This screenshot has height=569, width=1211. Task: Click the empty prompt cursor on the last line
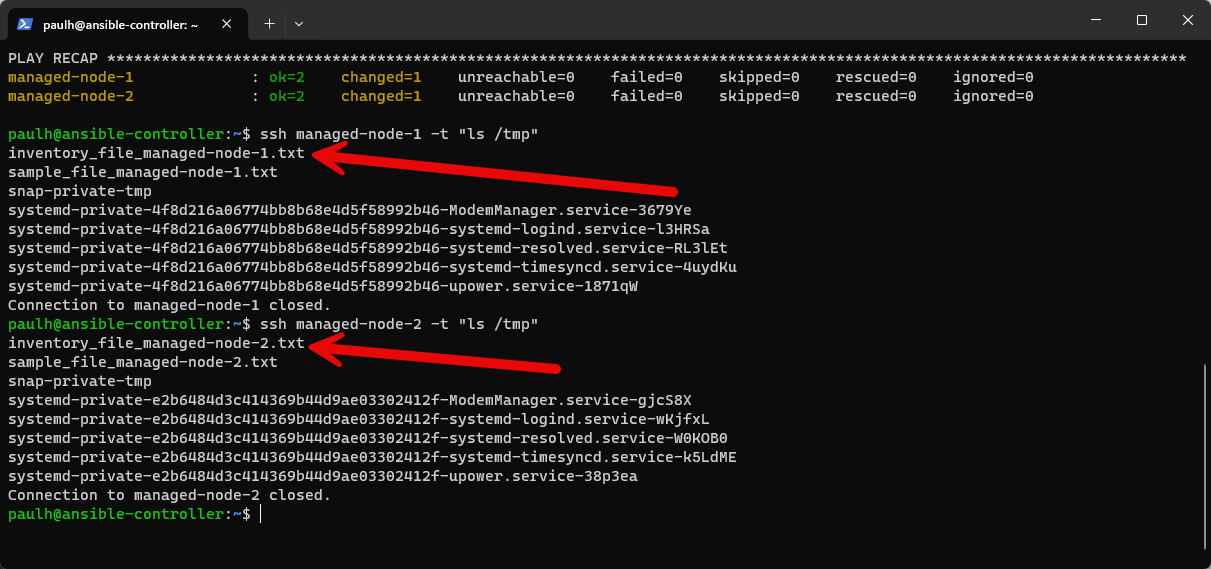click(x=260, y=514)
